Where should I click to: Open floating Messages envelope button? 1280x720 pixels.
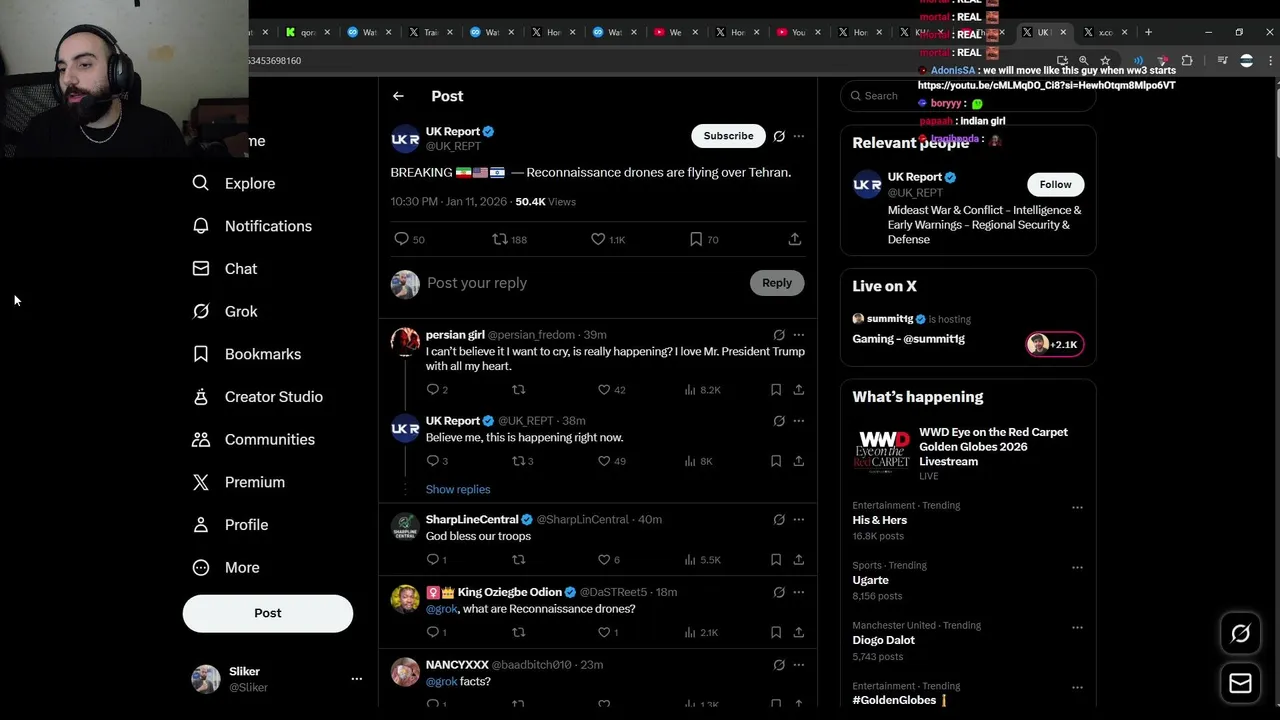1240,684
